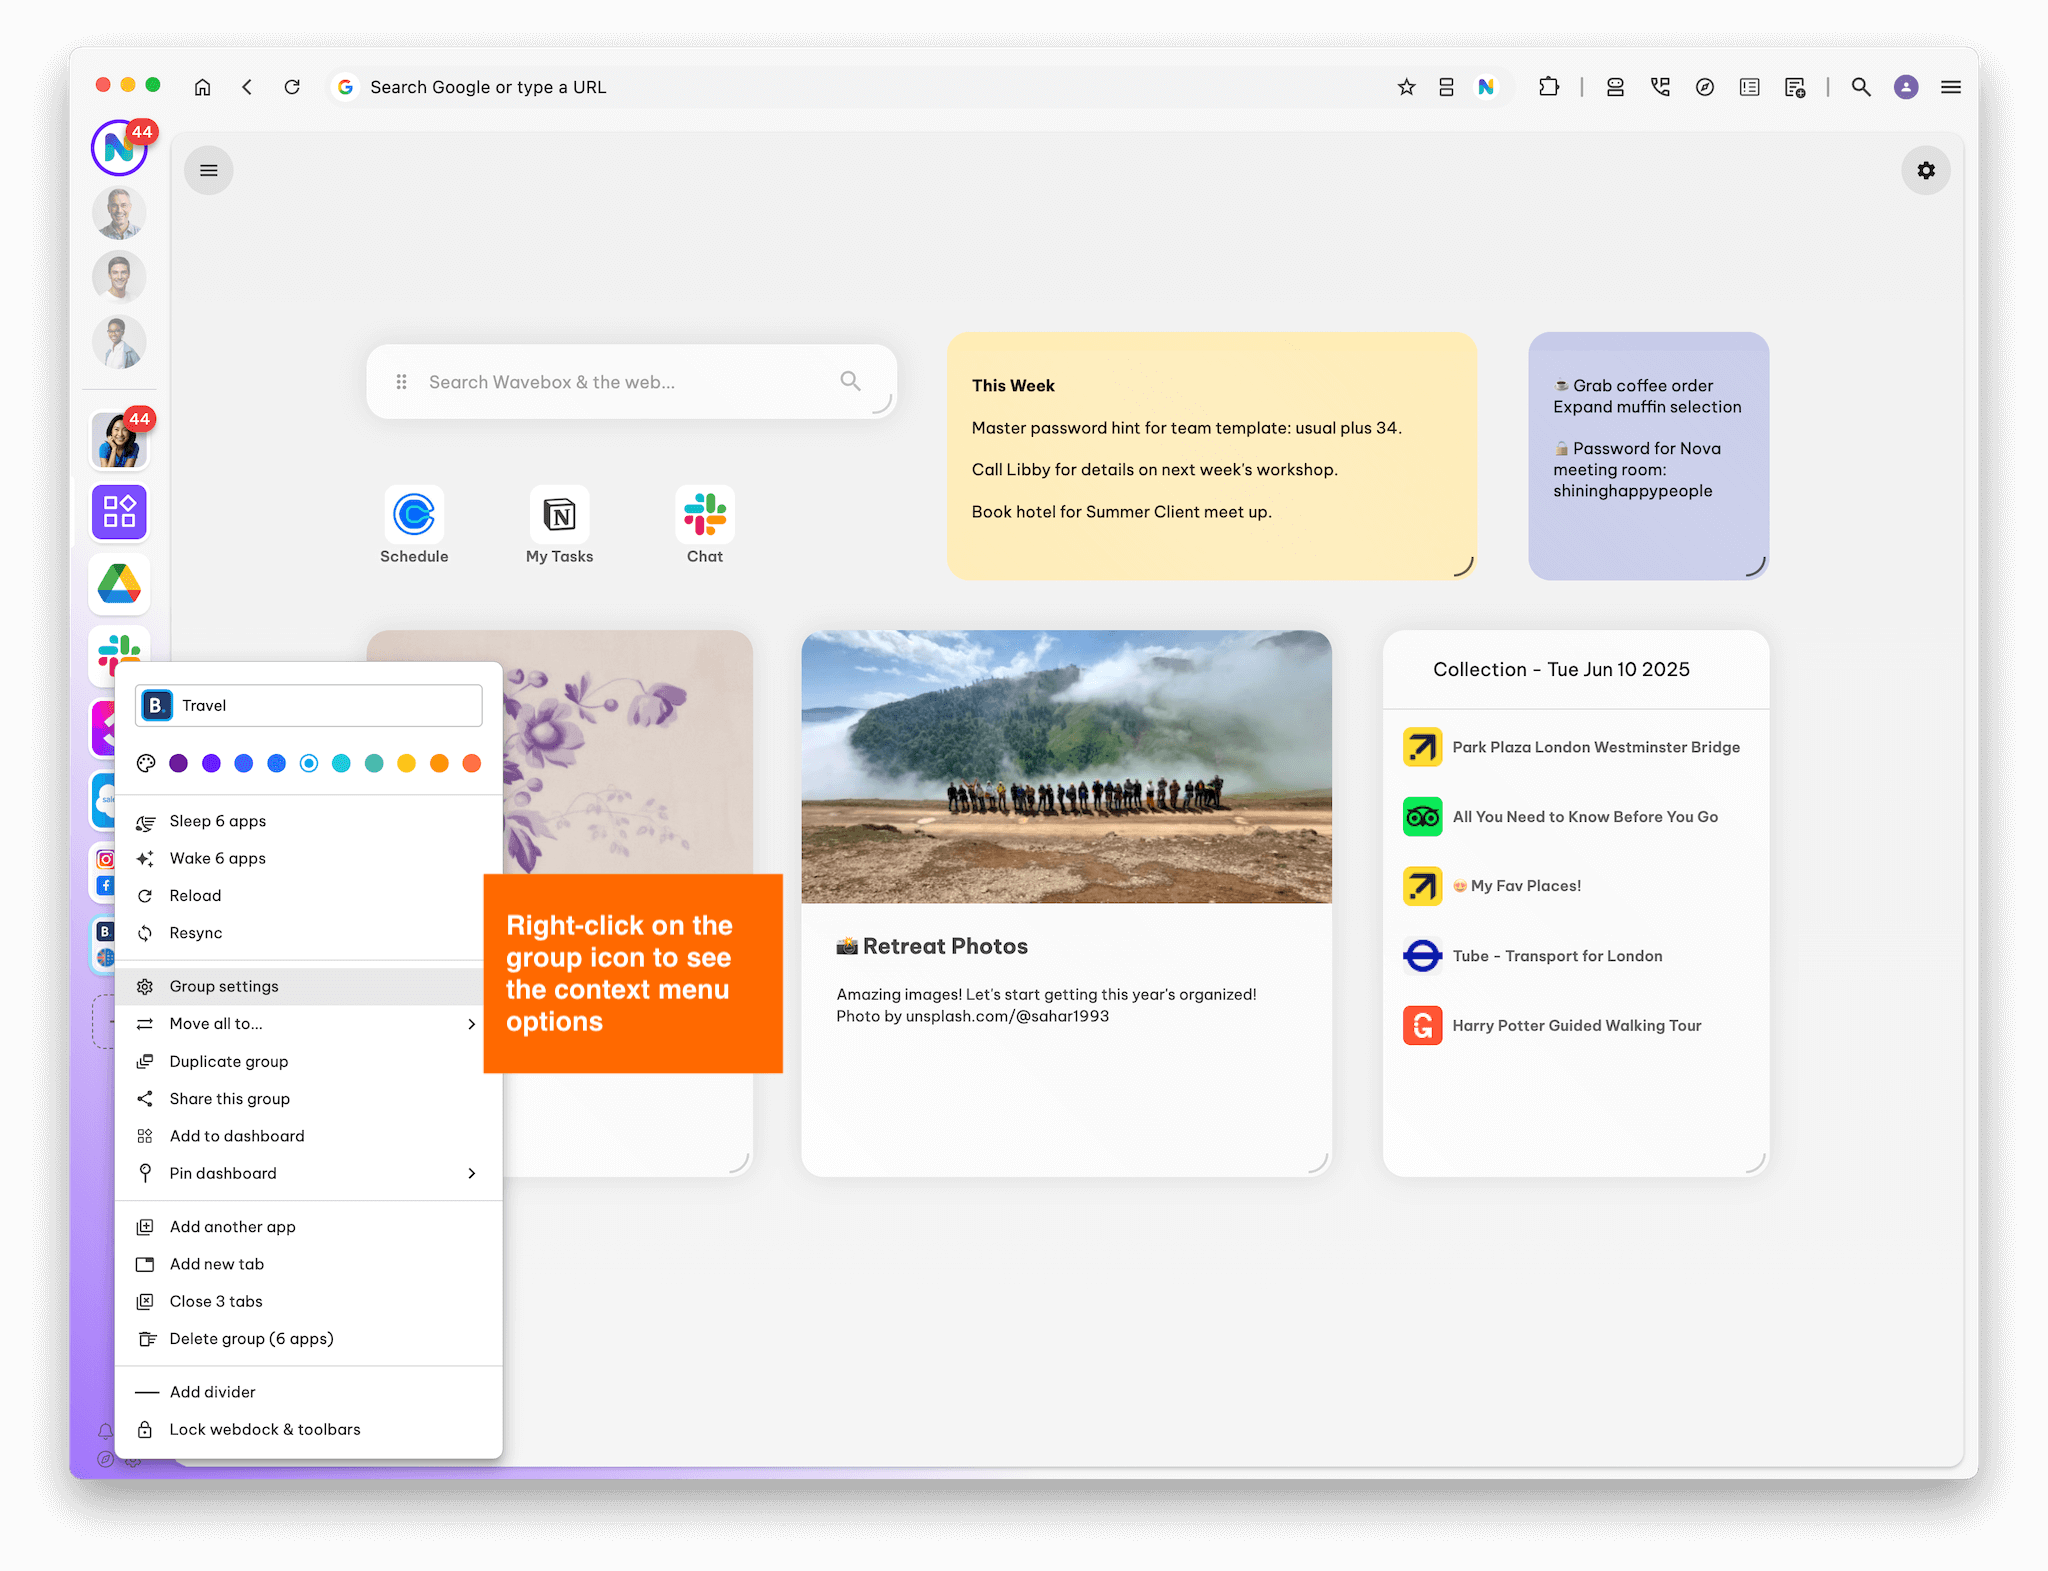Choose Wake 6 apps
The image size is (2048, 1571).
coord(308,859)
